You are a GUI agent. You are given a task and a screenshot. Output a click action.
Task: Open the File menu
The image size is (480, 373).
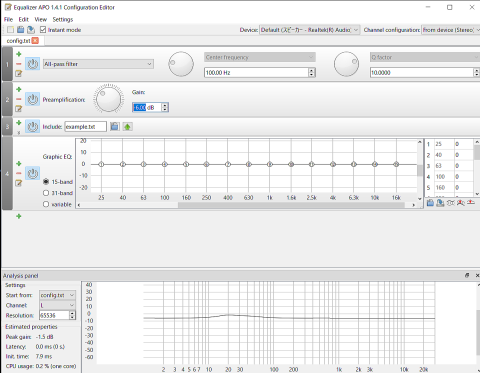pyautogui.click(x=8, y=19)
